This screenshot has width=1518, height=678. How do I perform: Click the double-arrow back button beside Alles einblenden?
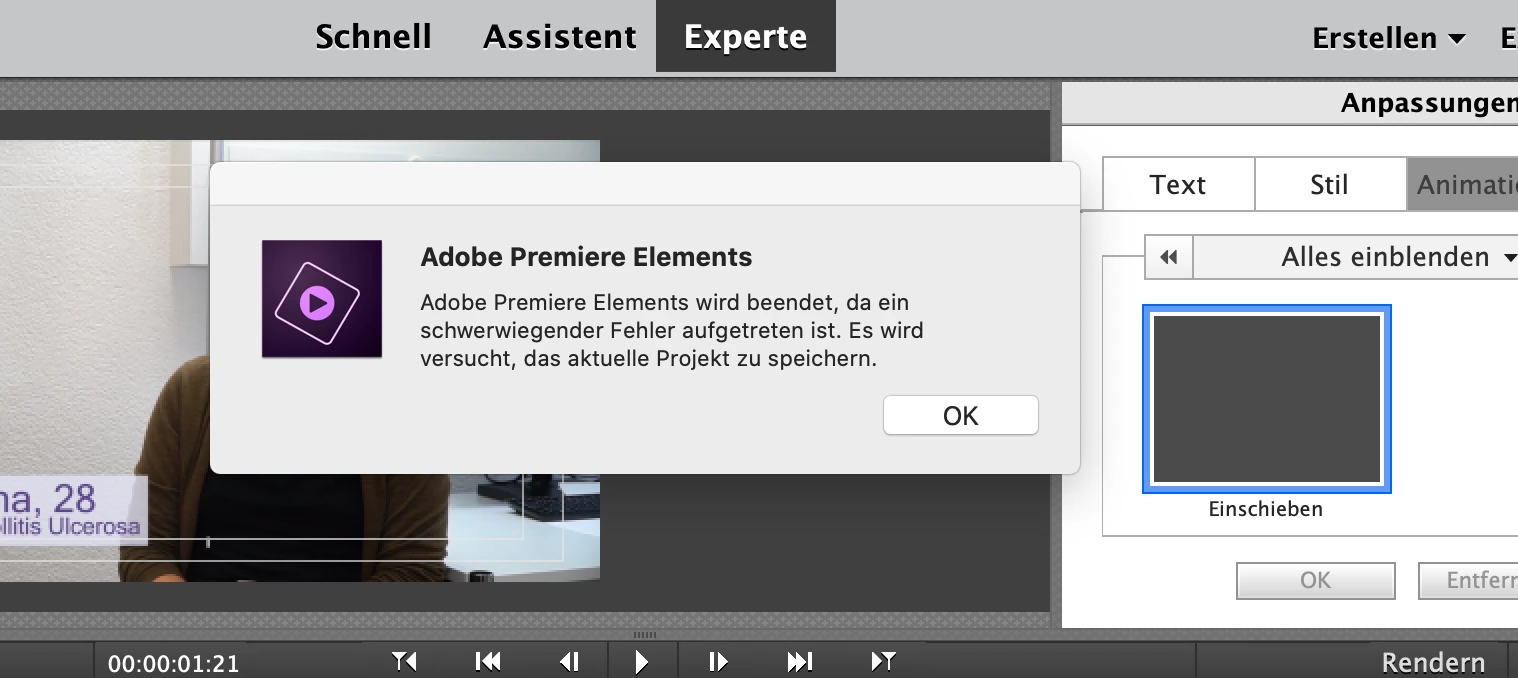pyautogui.click(x=1169, y=257)
